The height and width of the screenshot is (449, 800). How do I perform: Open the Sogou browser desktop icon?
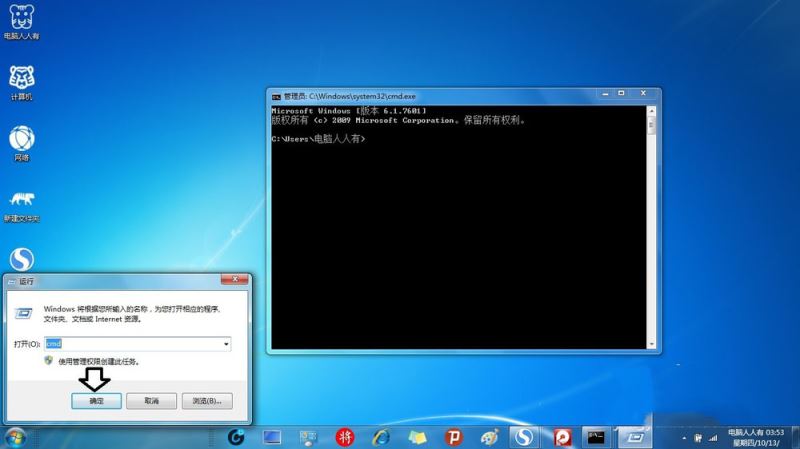pyautogui.click(x=21, y=259)
